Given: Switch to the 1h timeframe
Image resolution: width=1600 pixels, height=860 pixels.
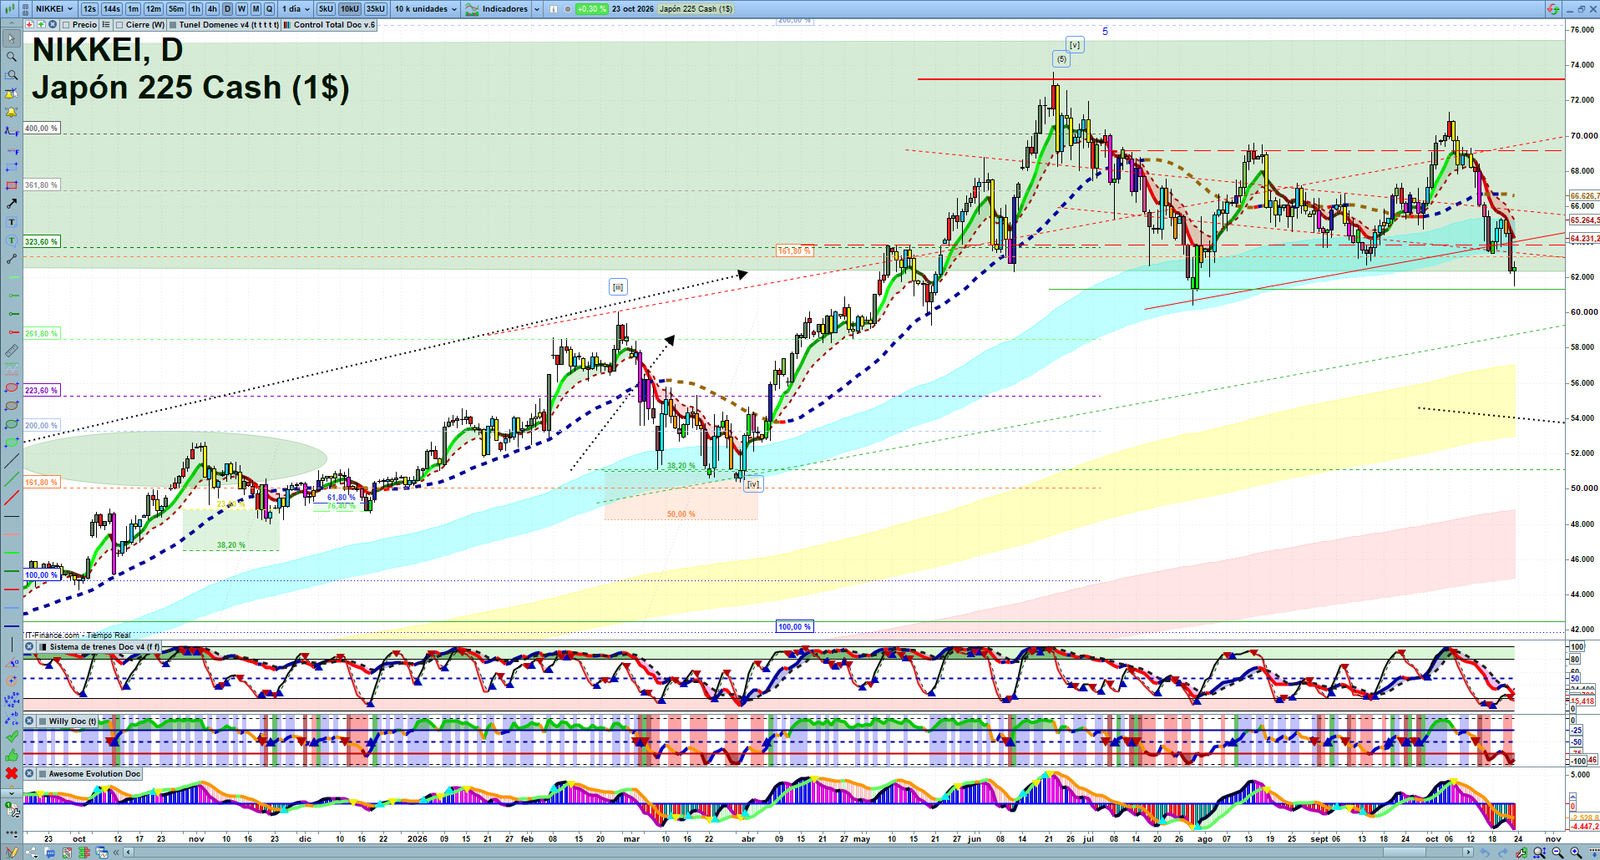Looking at the screenshot, I should 196,9.
